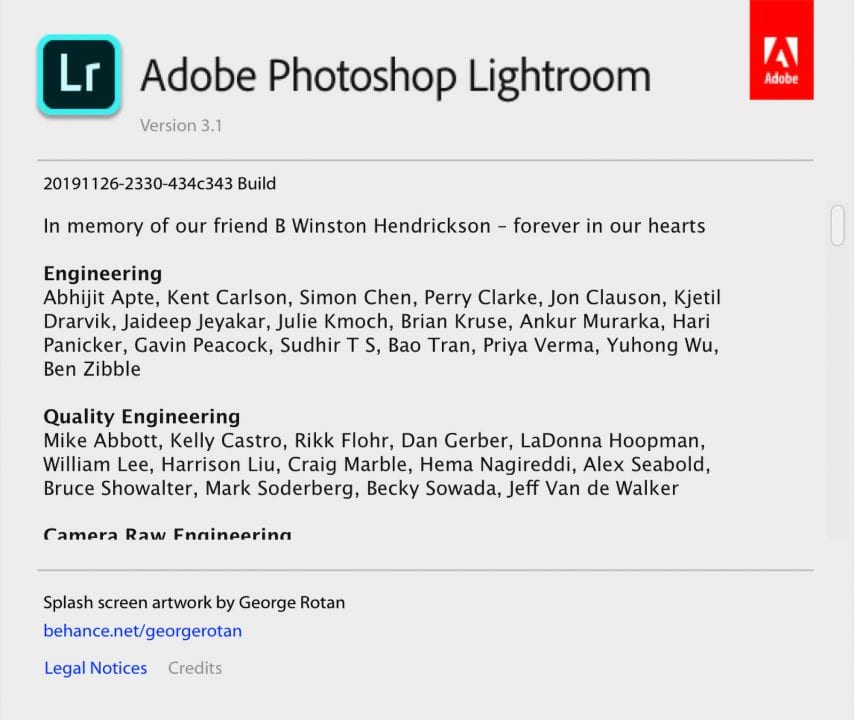The height and width of the screenshot is (720, 854).
Task: Click the Engineering section heading
Action: tap(102, 274)
